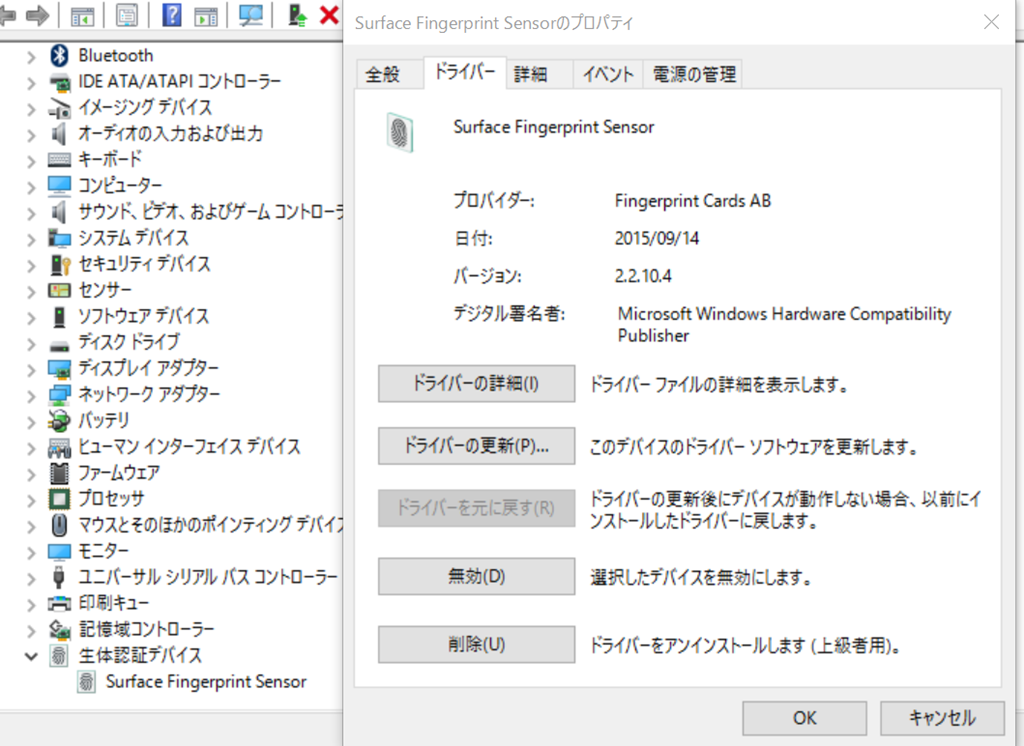Click the print queue printer icon
The image size is (1024, 746).
click(x=59, y=604)
